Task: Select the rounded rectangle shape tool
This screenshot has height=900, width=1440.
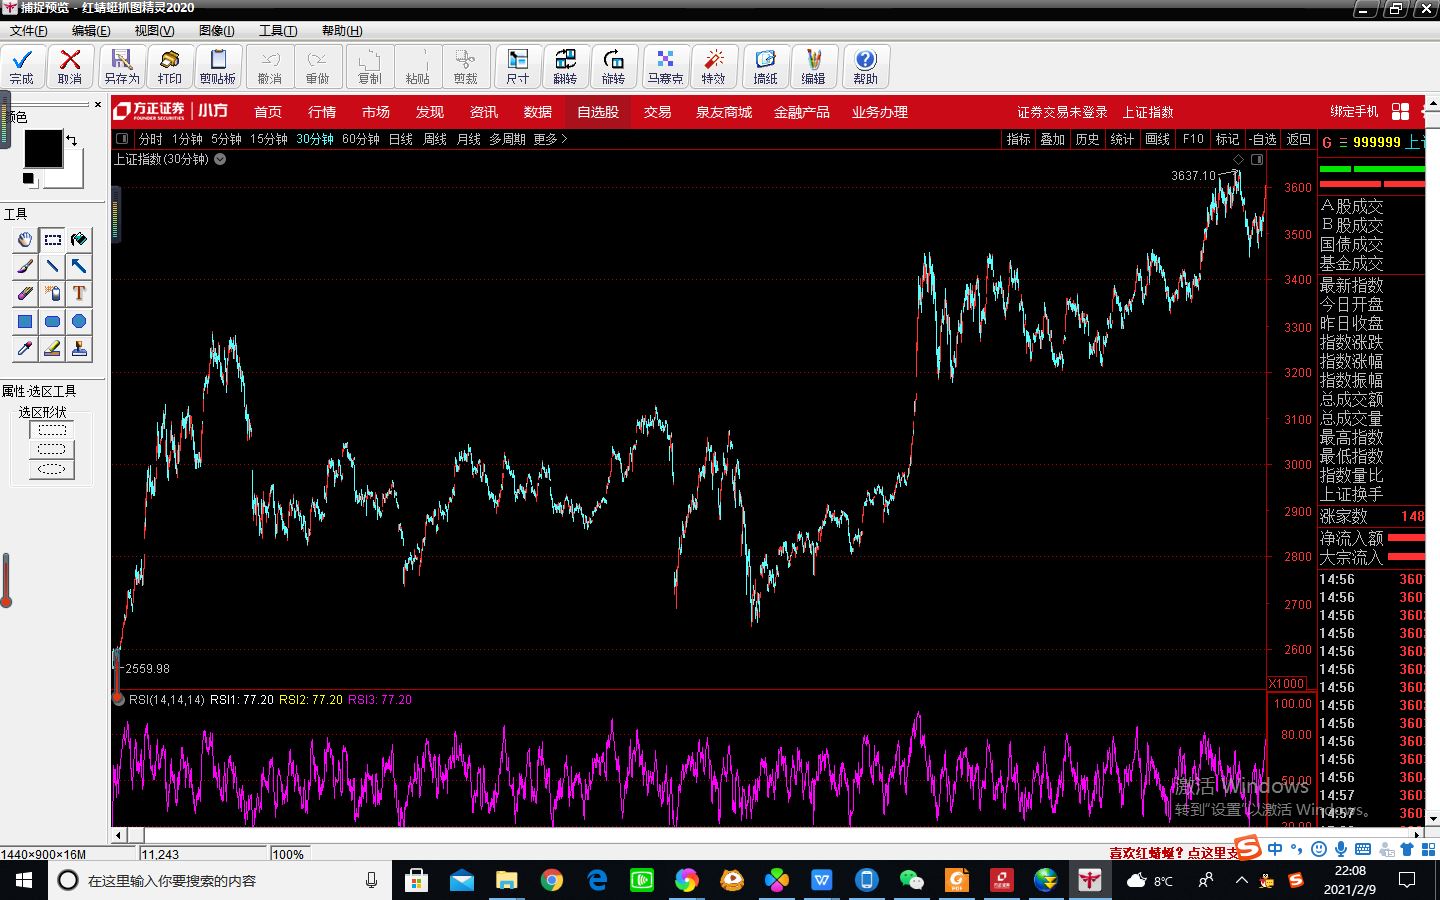Action: click(52, 321)
